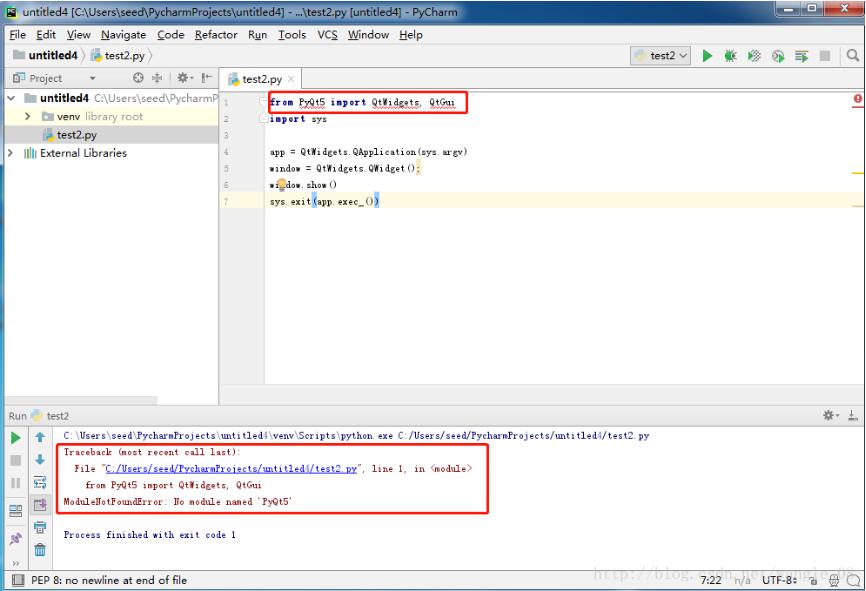The width and height of the screenshot is (866, 591).
Task: Run test2 with the green play toolbar icon
Action: pyautogui.click(x=707, y=56)
